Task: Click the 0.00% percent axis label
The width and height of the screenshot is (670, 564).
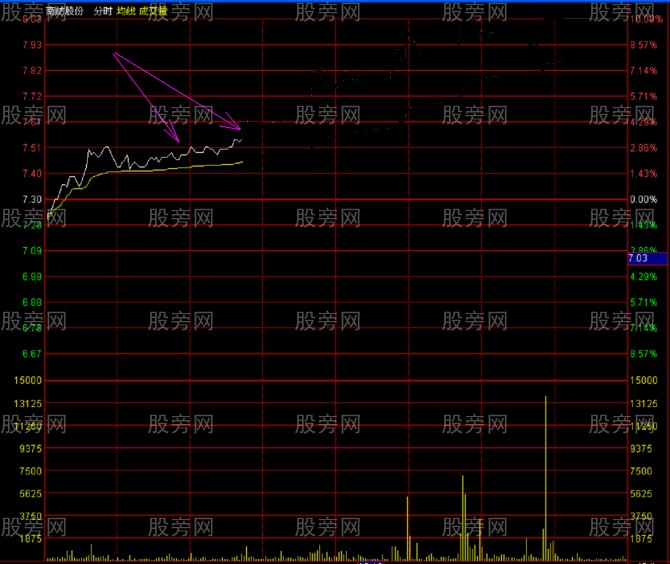Action: [x=644, y=200]
